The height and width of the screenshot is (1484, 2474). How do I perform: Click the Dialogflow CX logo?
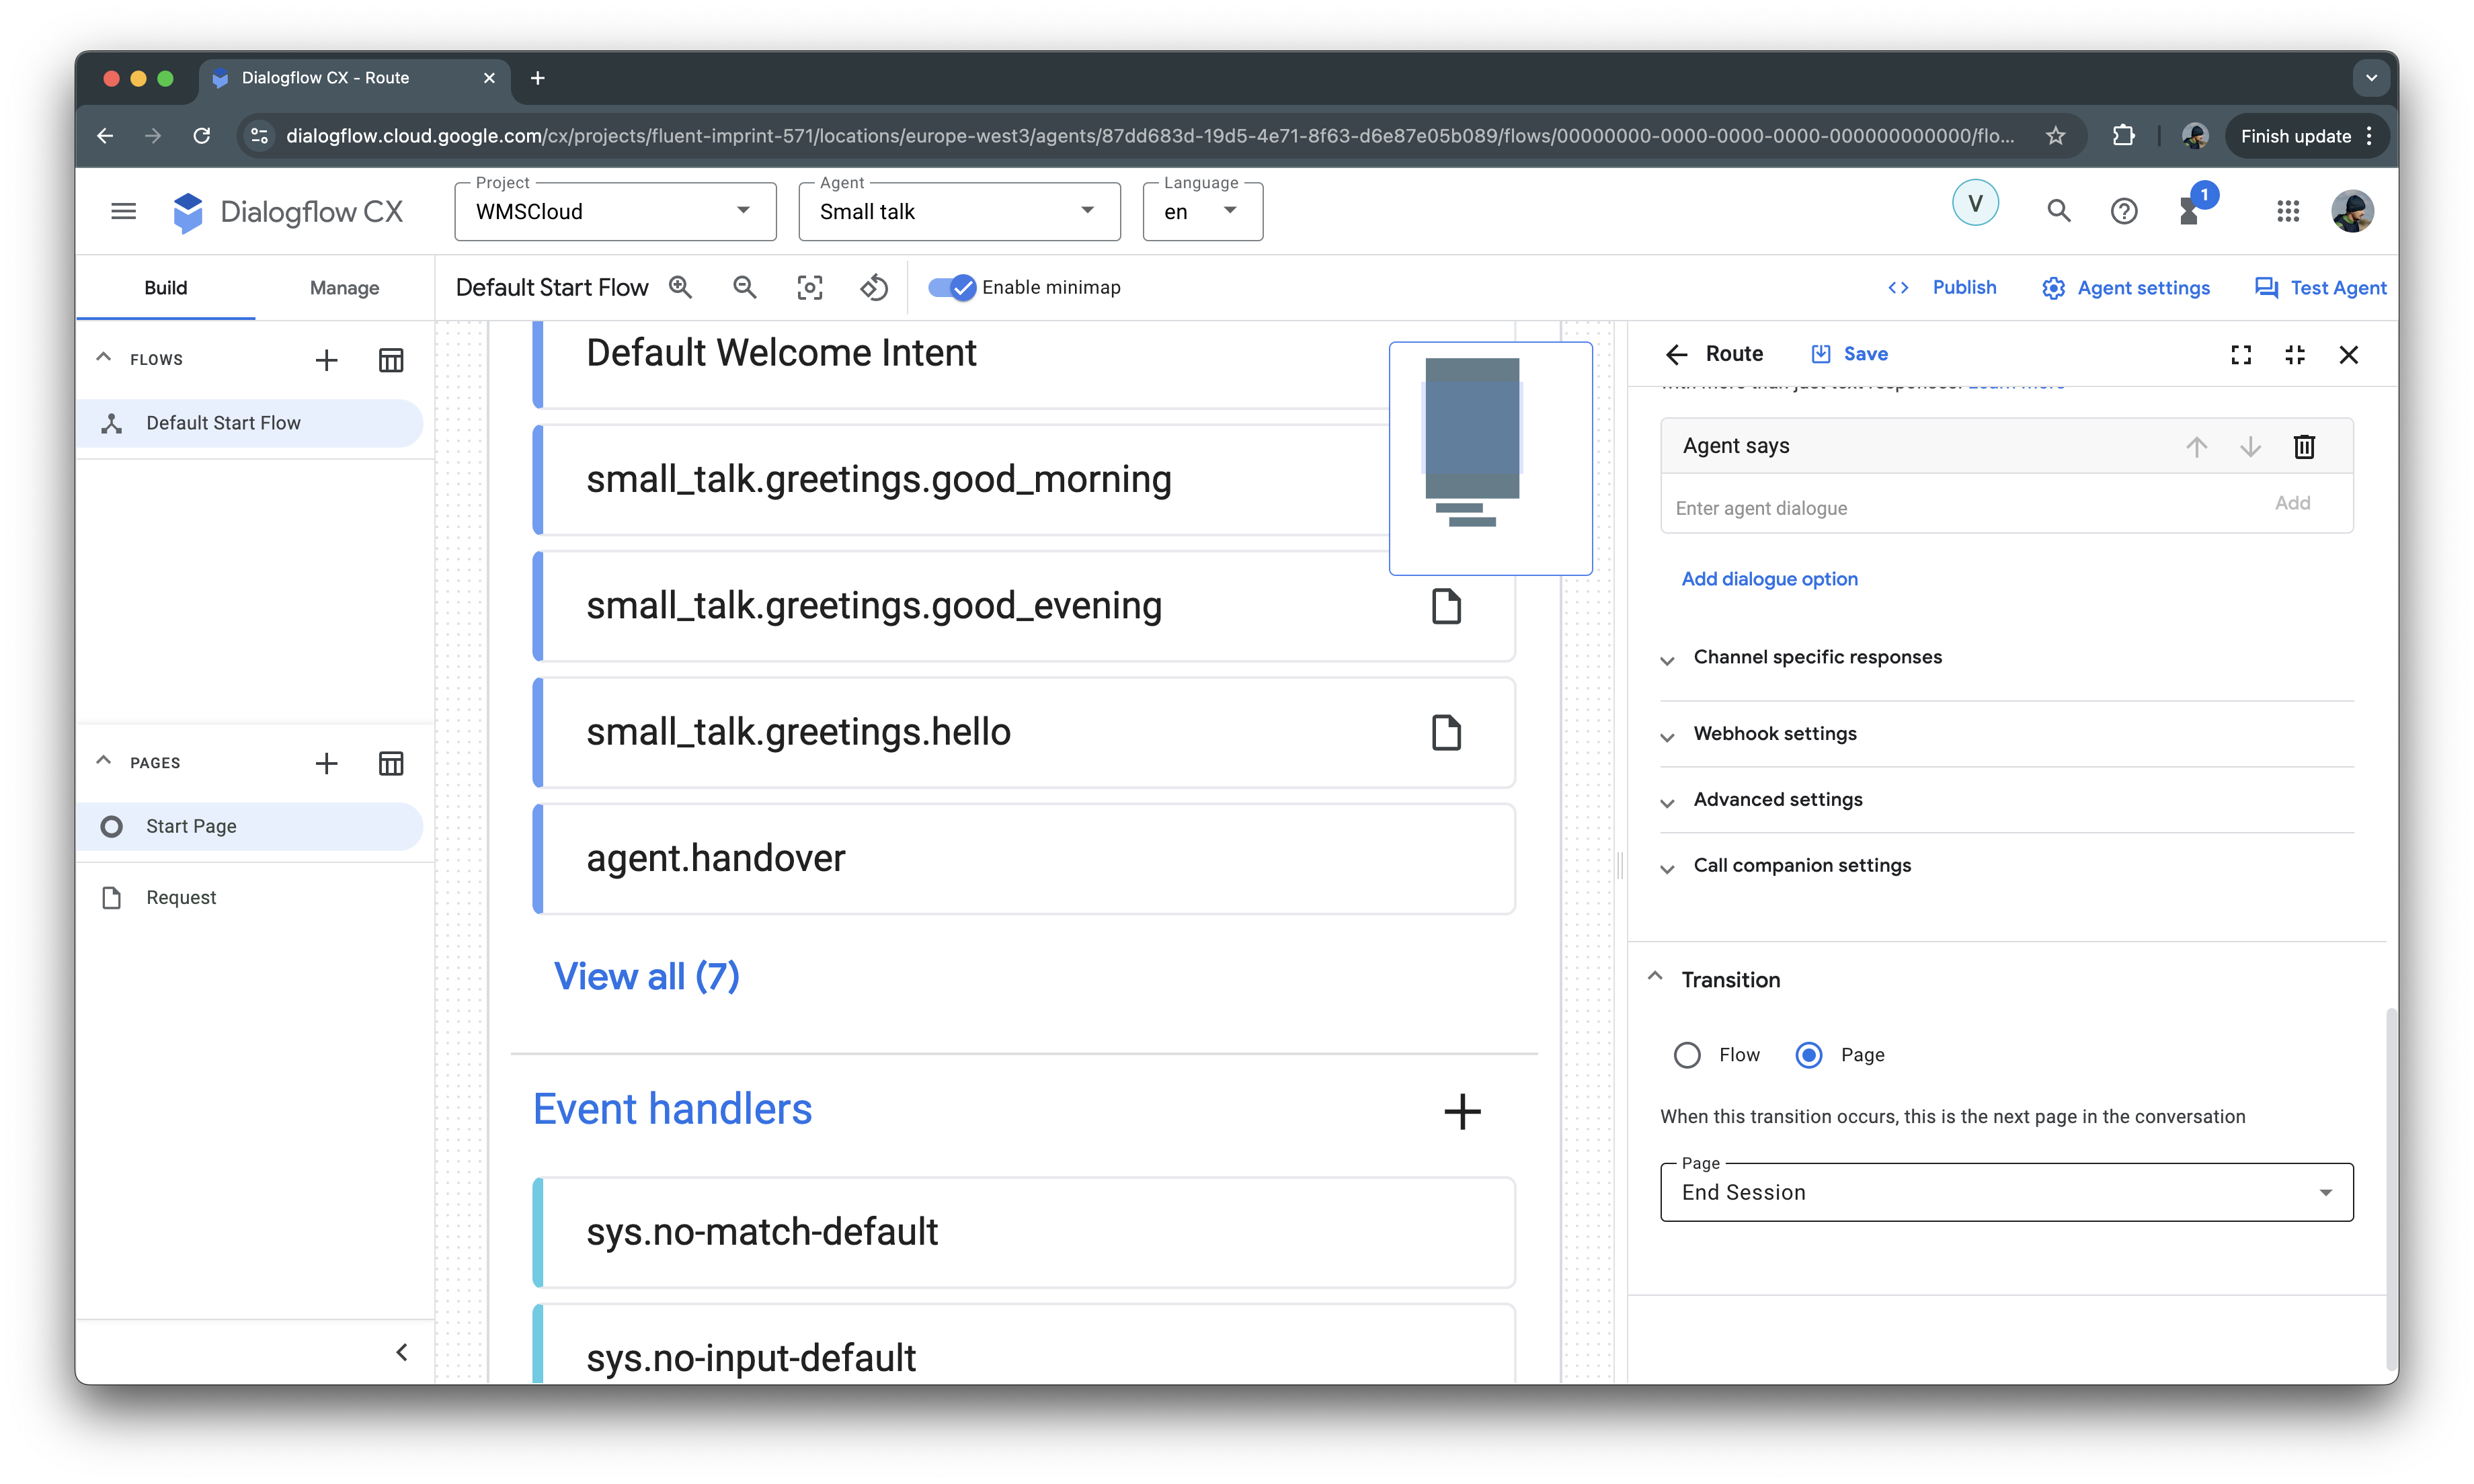click(x=287, y=212)
